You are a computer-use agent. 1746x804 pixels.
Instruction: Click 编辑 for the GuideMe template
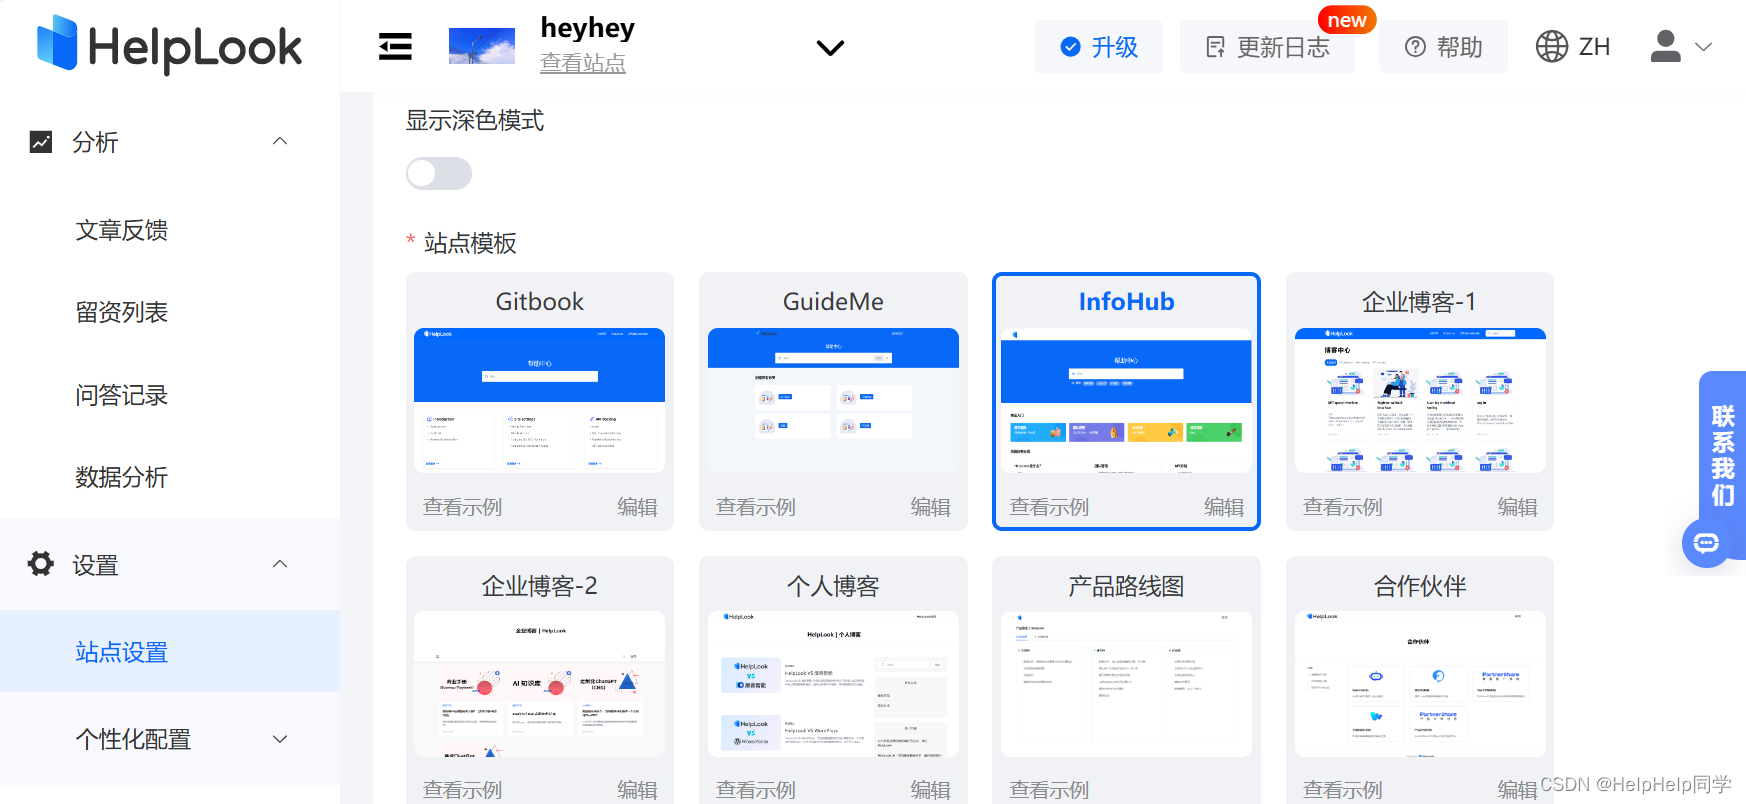[931, 507]
